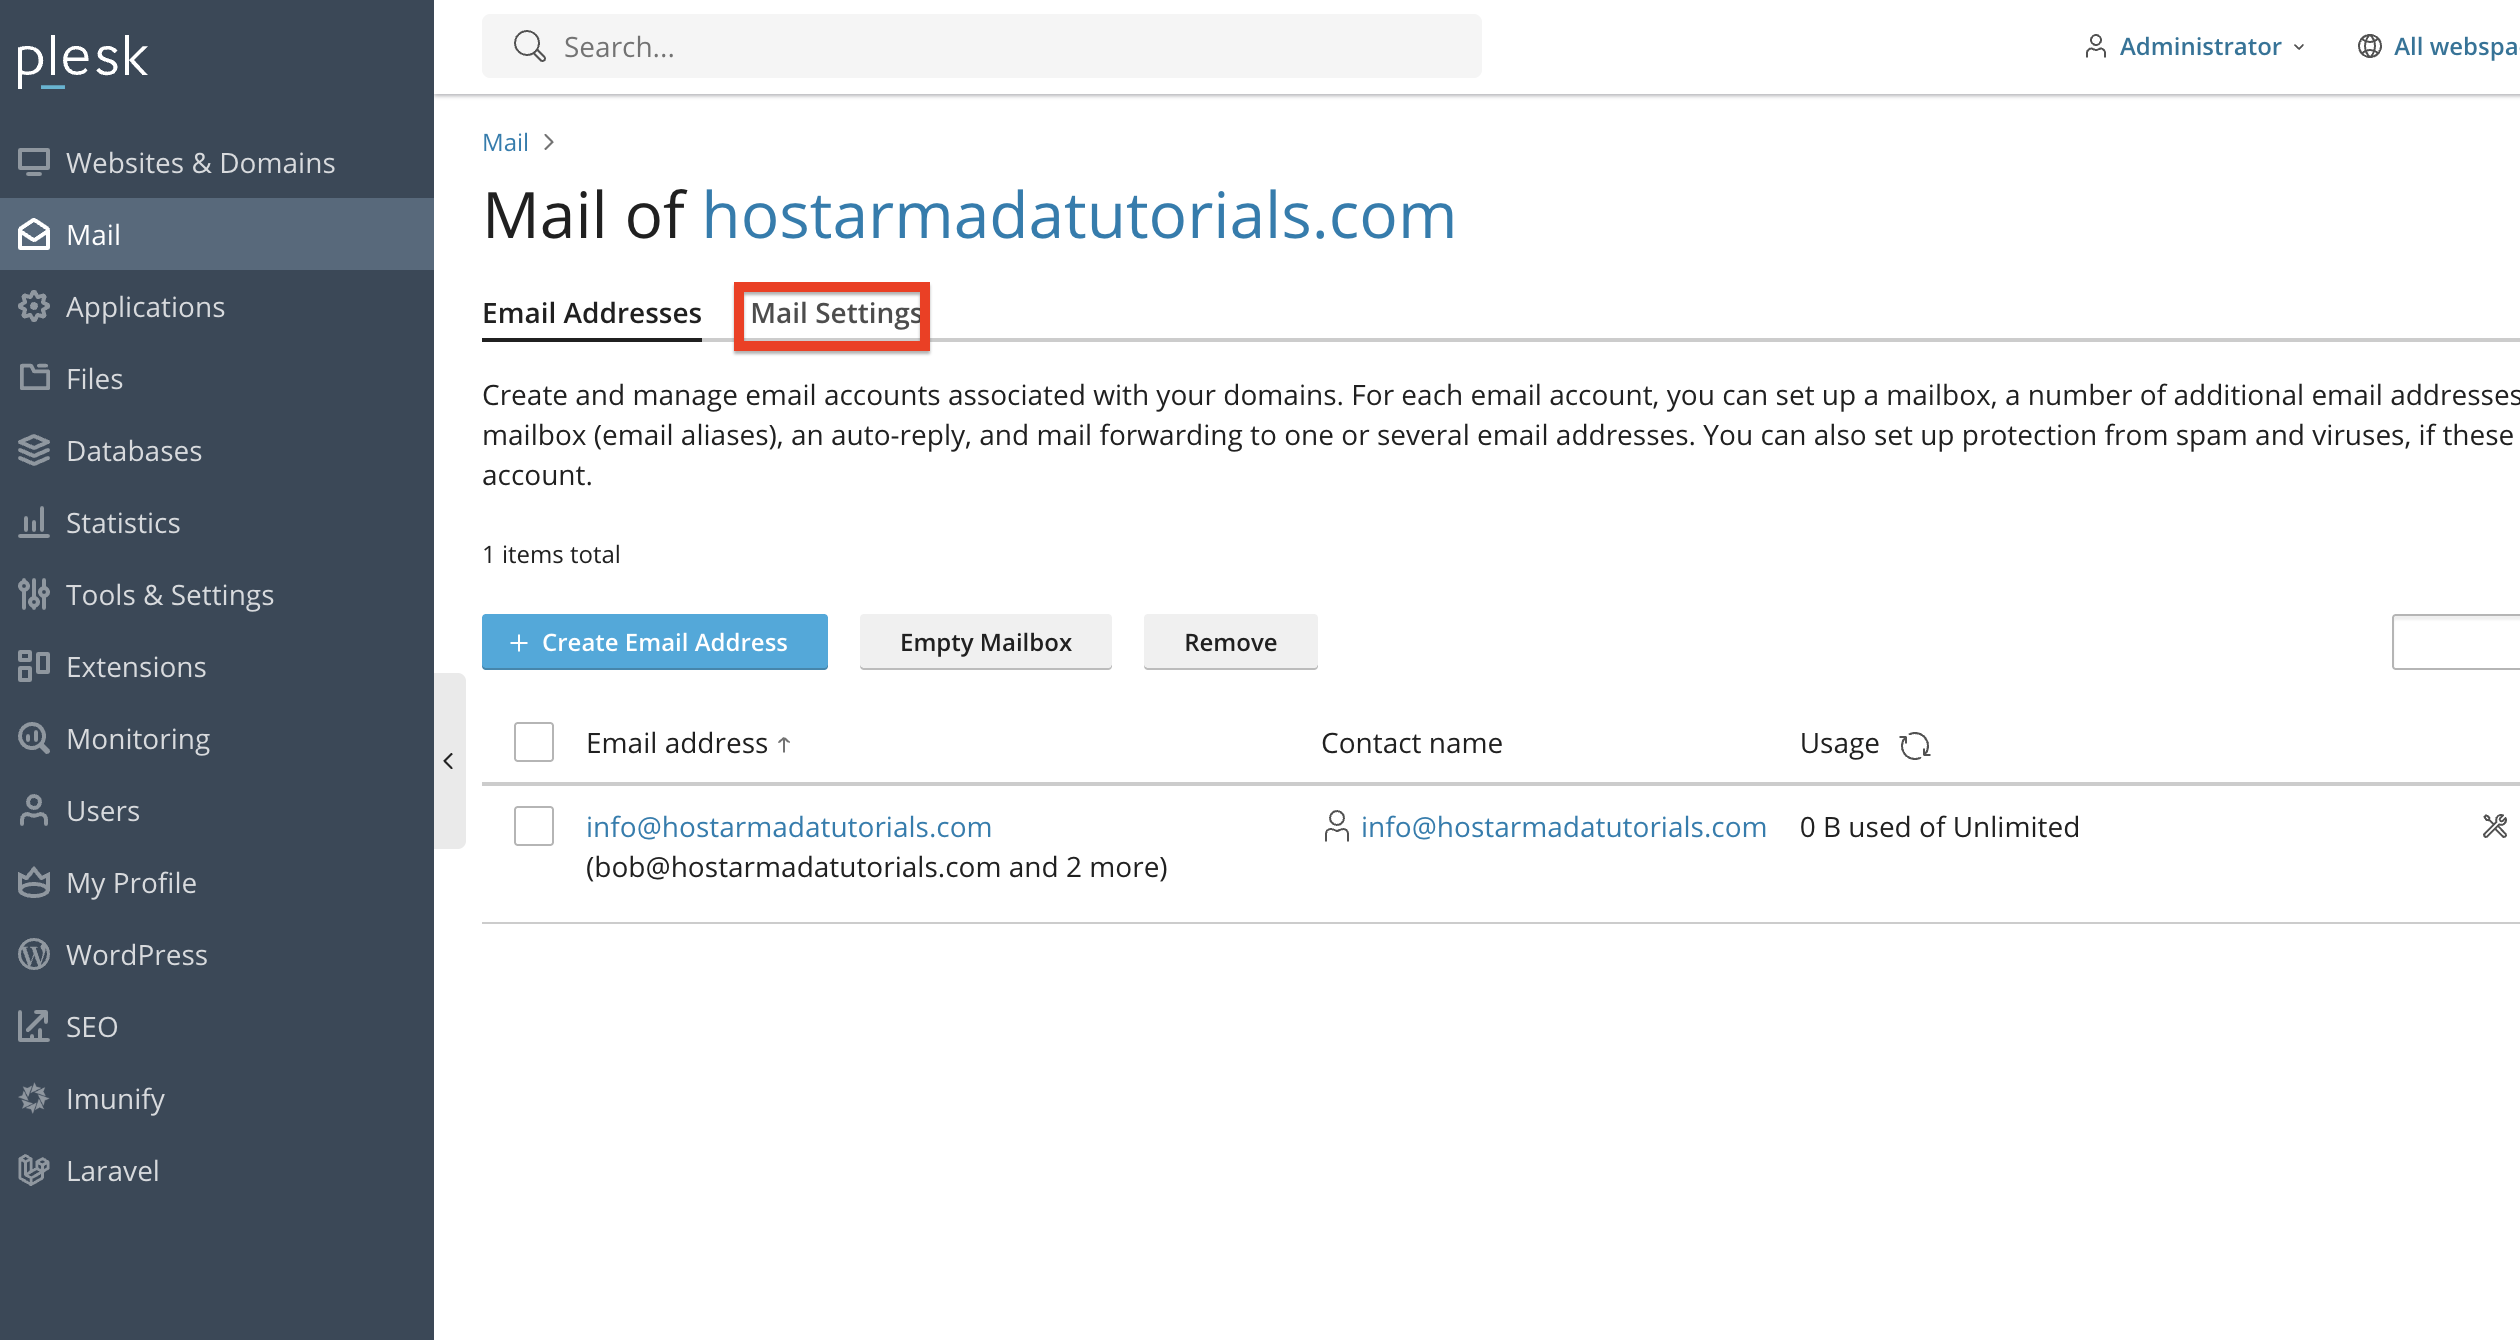The width and height of the screenshot is (2520, 1340).
Task: Check the box for info@hostarmadatutorials.com row
Action: click(534, 826)
